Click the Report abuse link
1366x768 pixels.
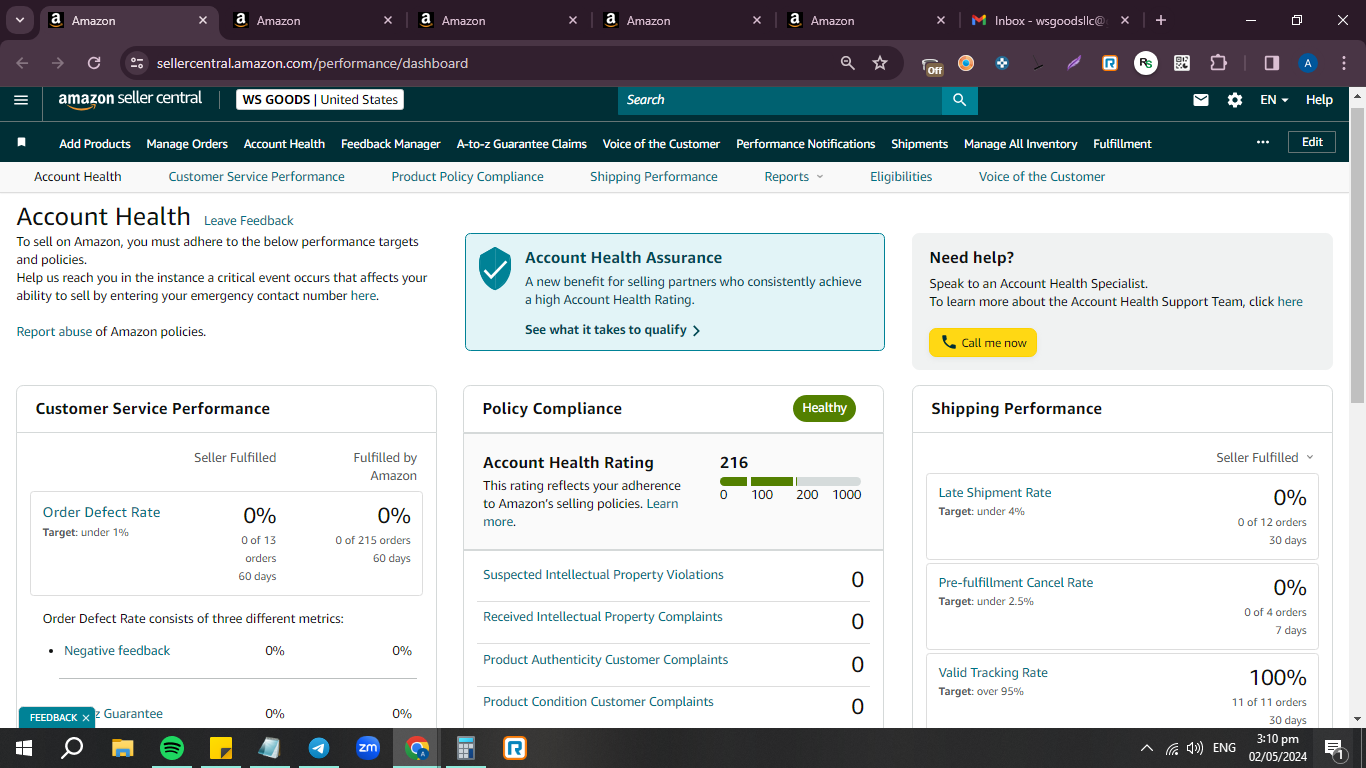(x=54, y=332)
